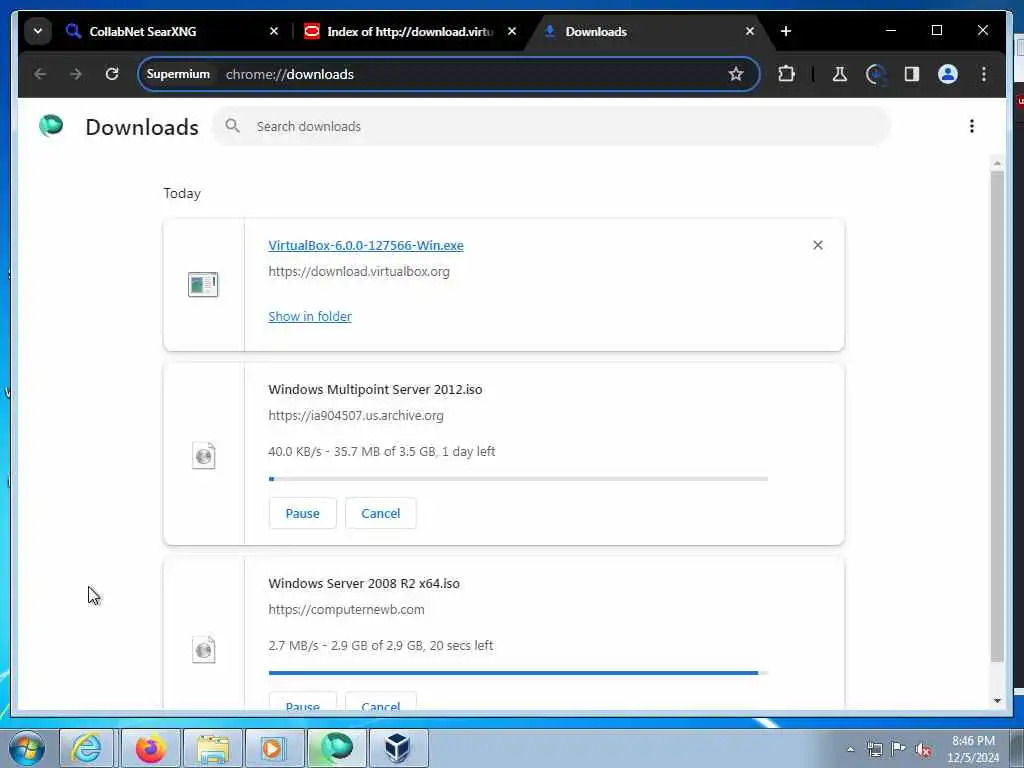
Task: Cancel the Windows Server 2008 R2 download
Action: click(x=381, y=701)
